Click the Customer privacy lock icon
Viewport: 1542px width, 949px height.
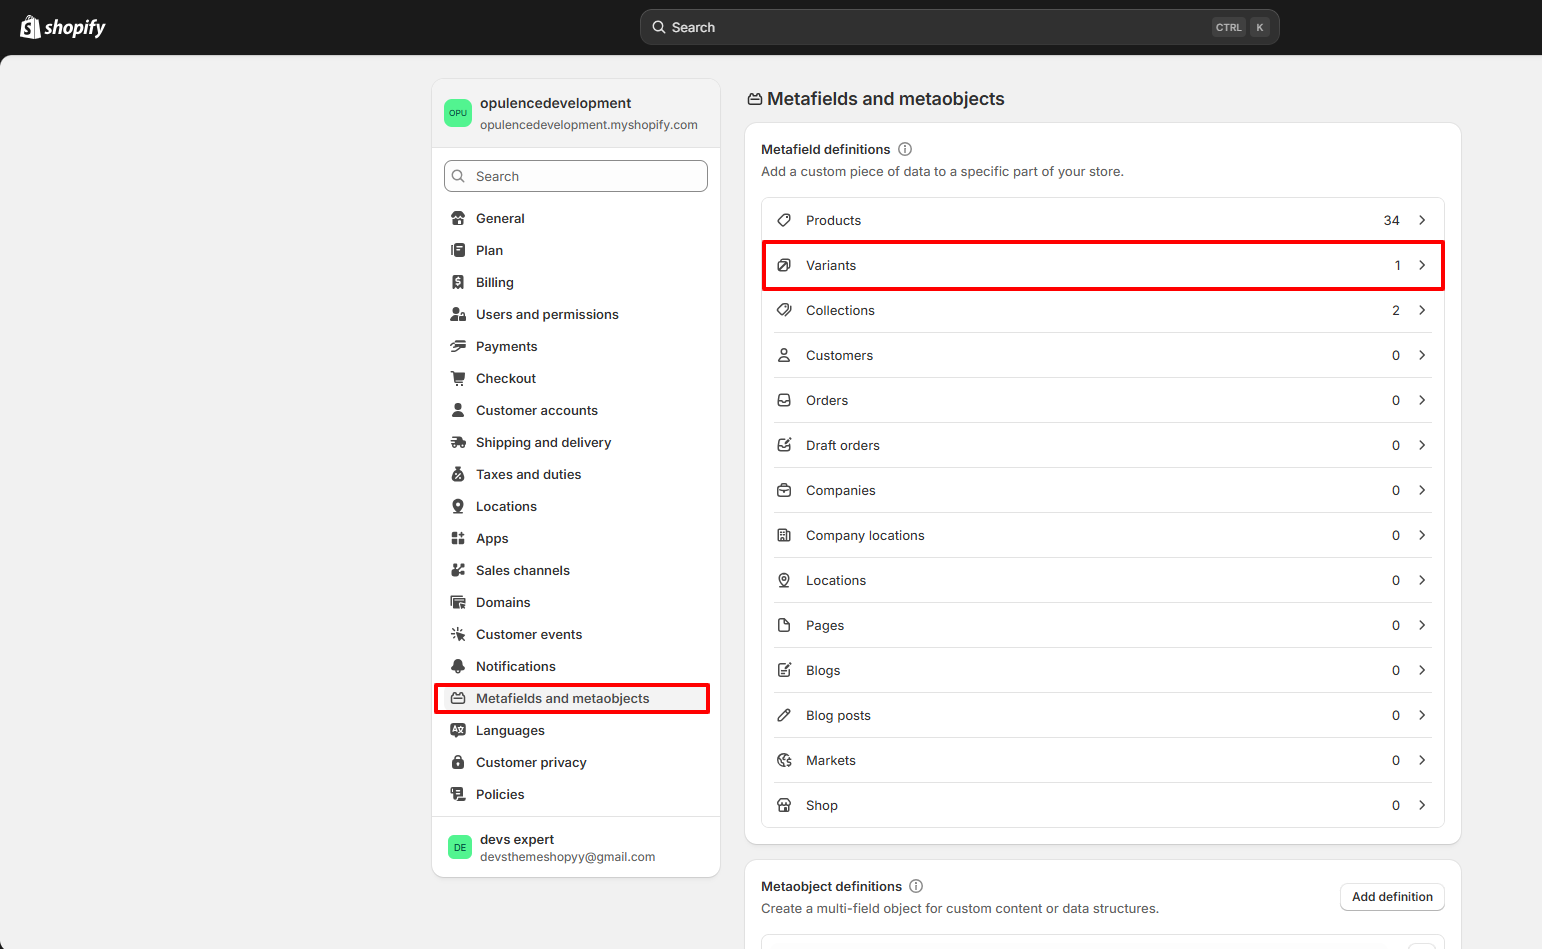coord(458,762)
